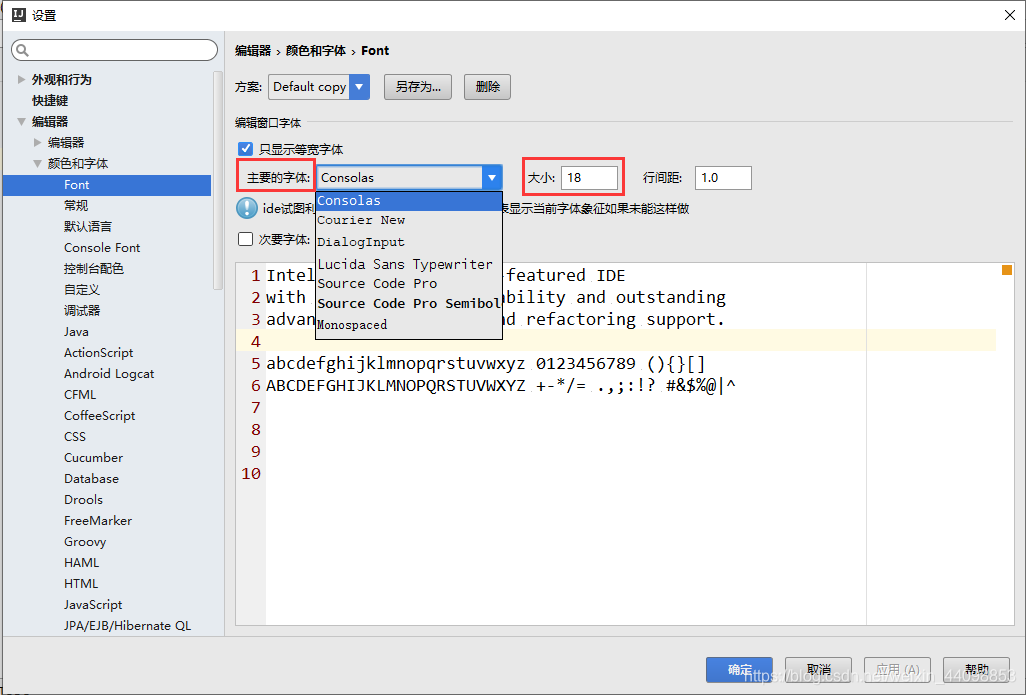Open 常规 under 颜色和字体
This screenshot has width=1026, height=695.
(x=76, y=205)
